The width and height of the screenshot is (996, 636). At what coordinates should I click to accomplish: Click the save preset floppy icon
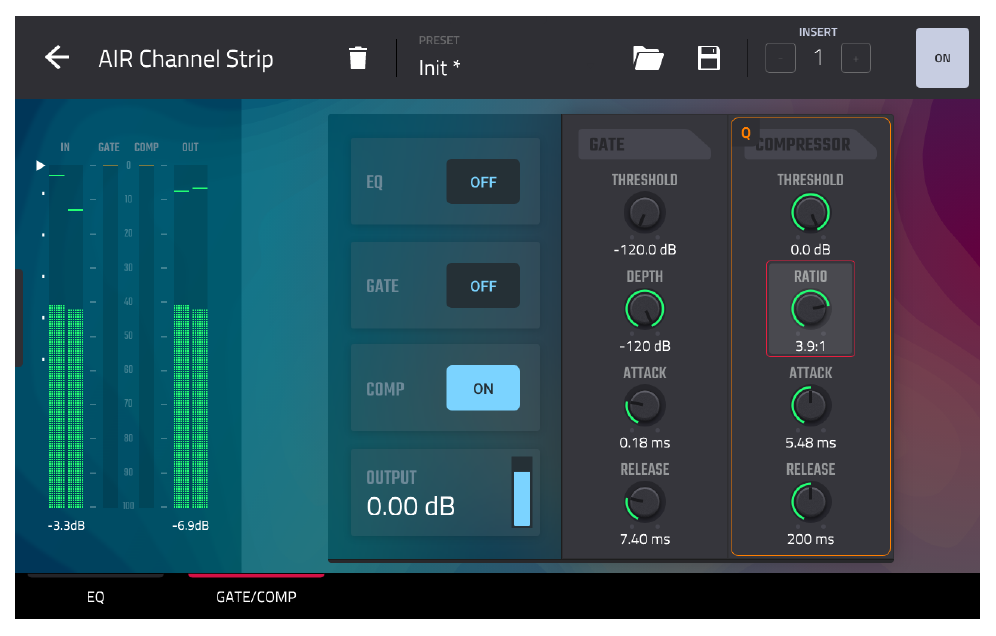pos(708,58)
